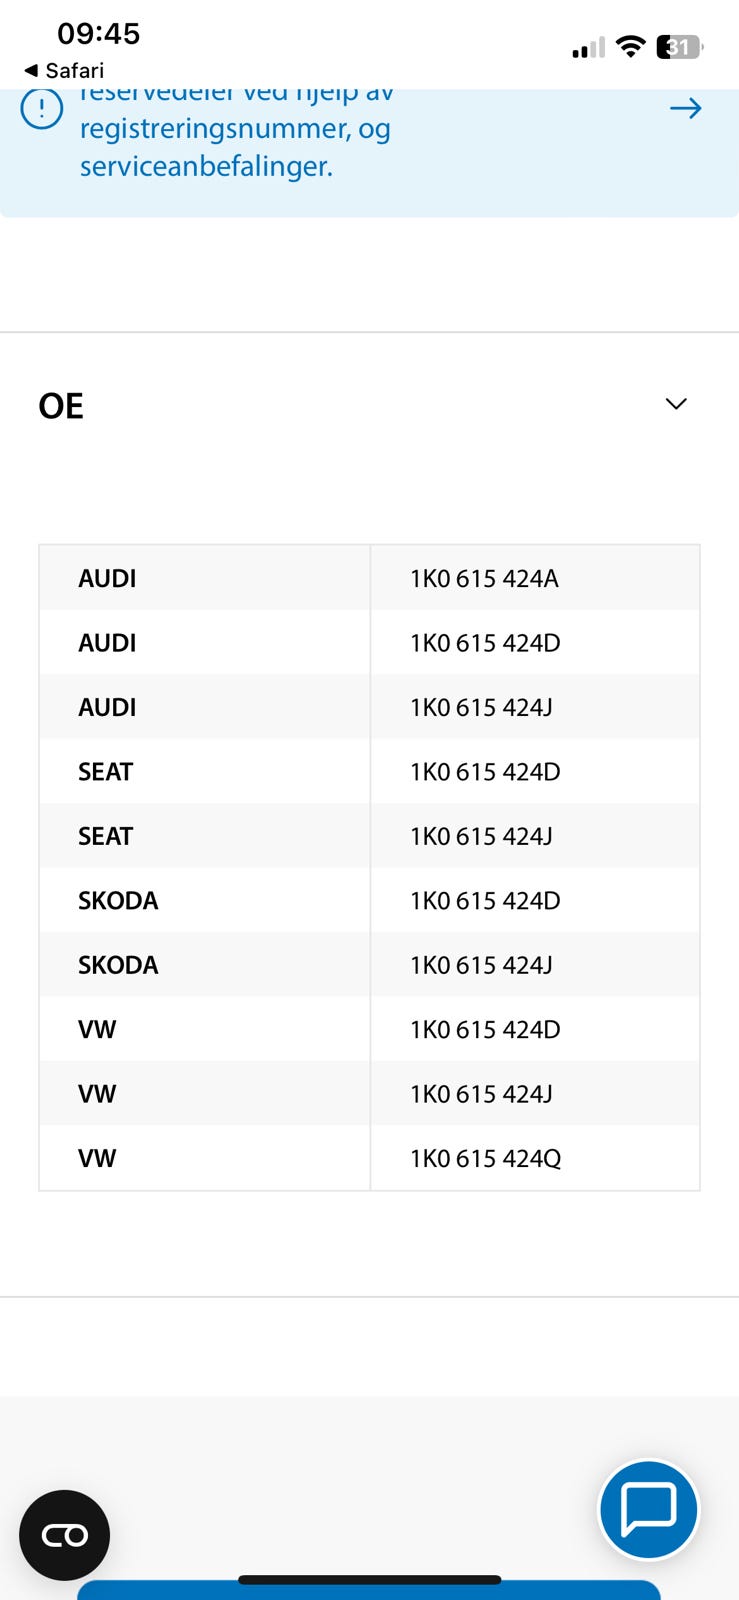
Task: Tap the battery level indicator
Action: tap(679, 47)
